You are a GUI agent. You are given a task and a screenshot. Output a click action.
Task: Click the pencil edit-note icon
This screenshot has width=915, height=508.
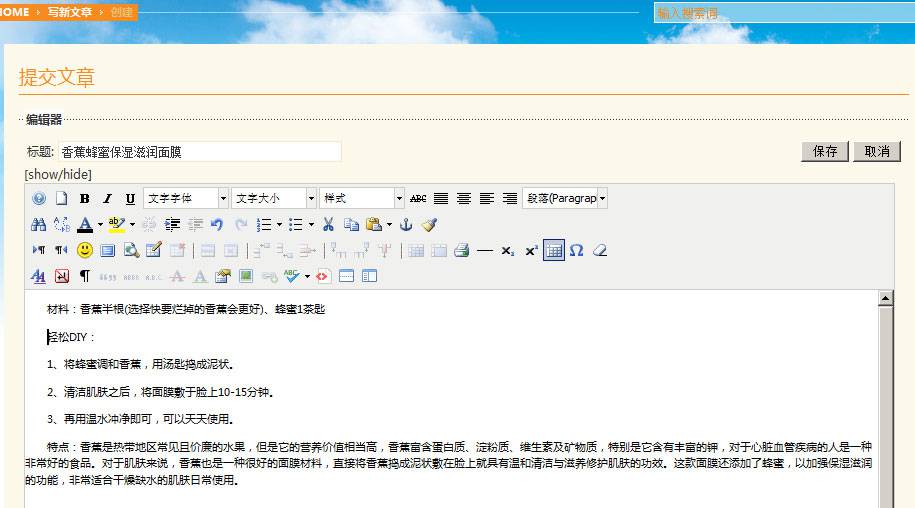click(154, 251)
